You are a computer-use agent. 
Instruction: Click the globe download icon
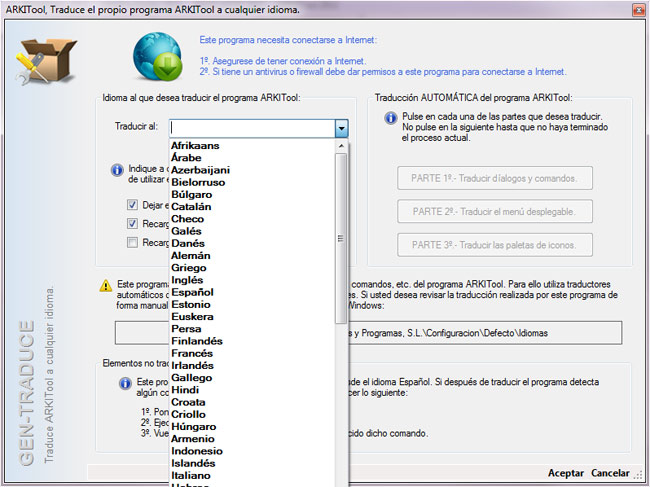pyautogui.click(x=158, y=56)
